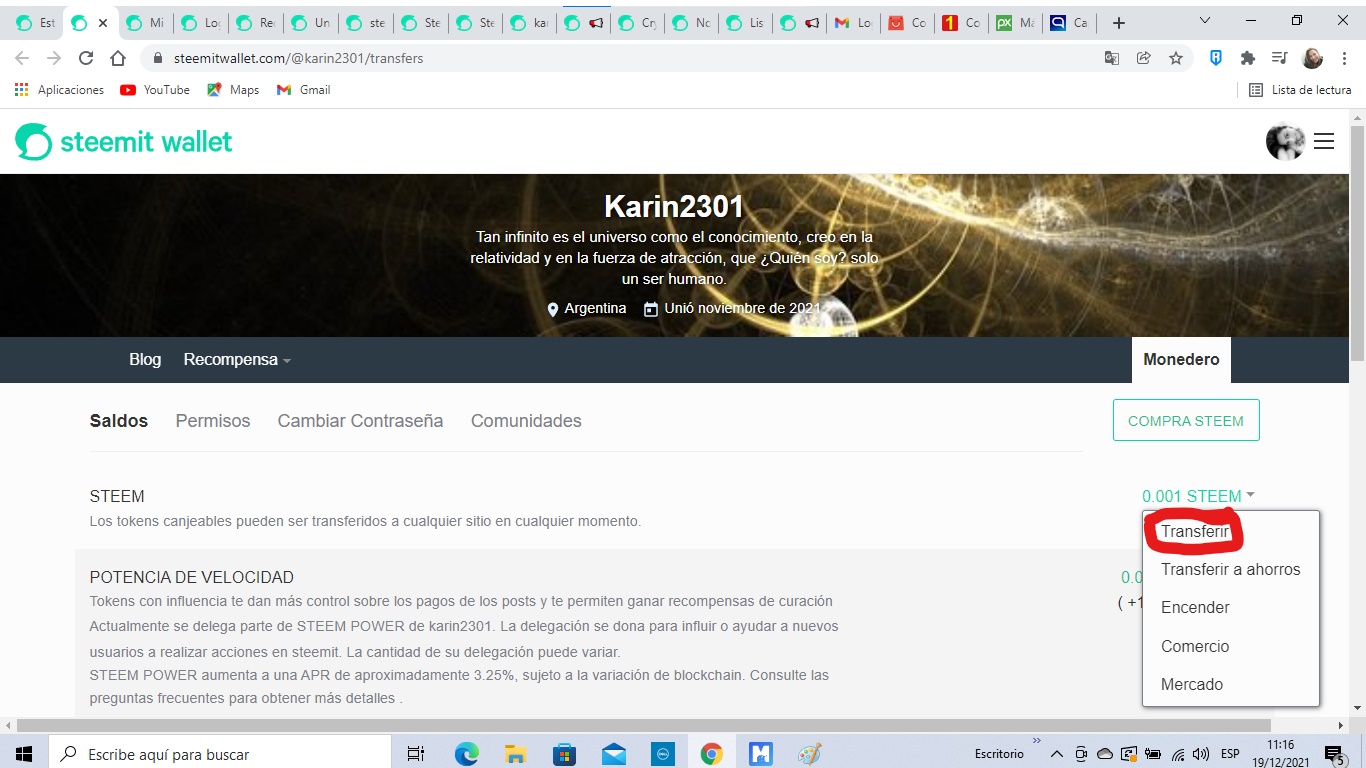The image size is (1366, 768).
Task: Click the ESP input language indicator
Action: tap(1230, 754)
